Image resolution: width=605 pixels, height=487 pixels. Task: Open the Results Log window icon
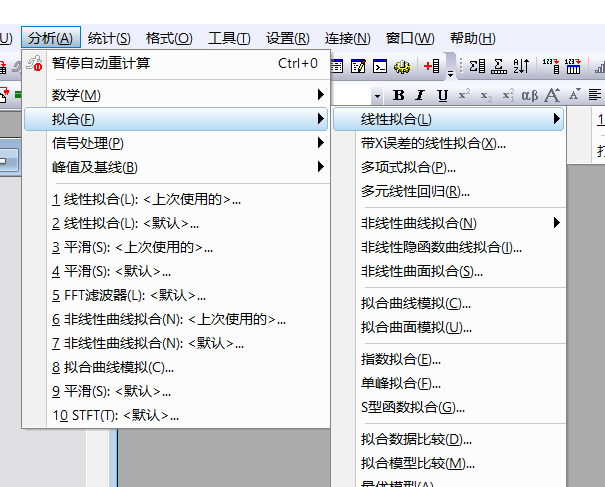pyautogui.click(x=336, y=66)
